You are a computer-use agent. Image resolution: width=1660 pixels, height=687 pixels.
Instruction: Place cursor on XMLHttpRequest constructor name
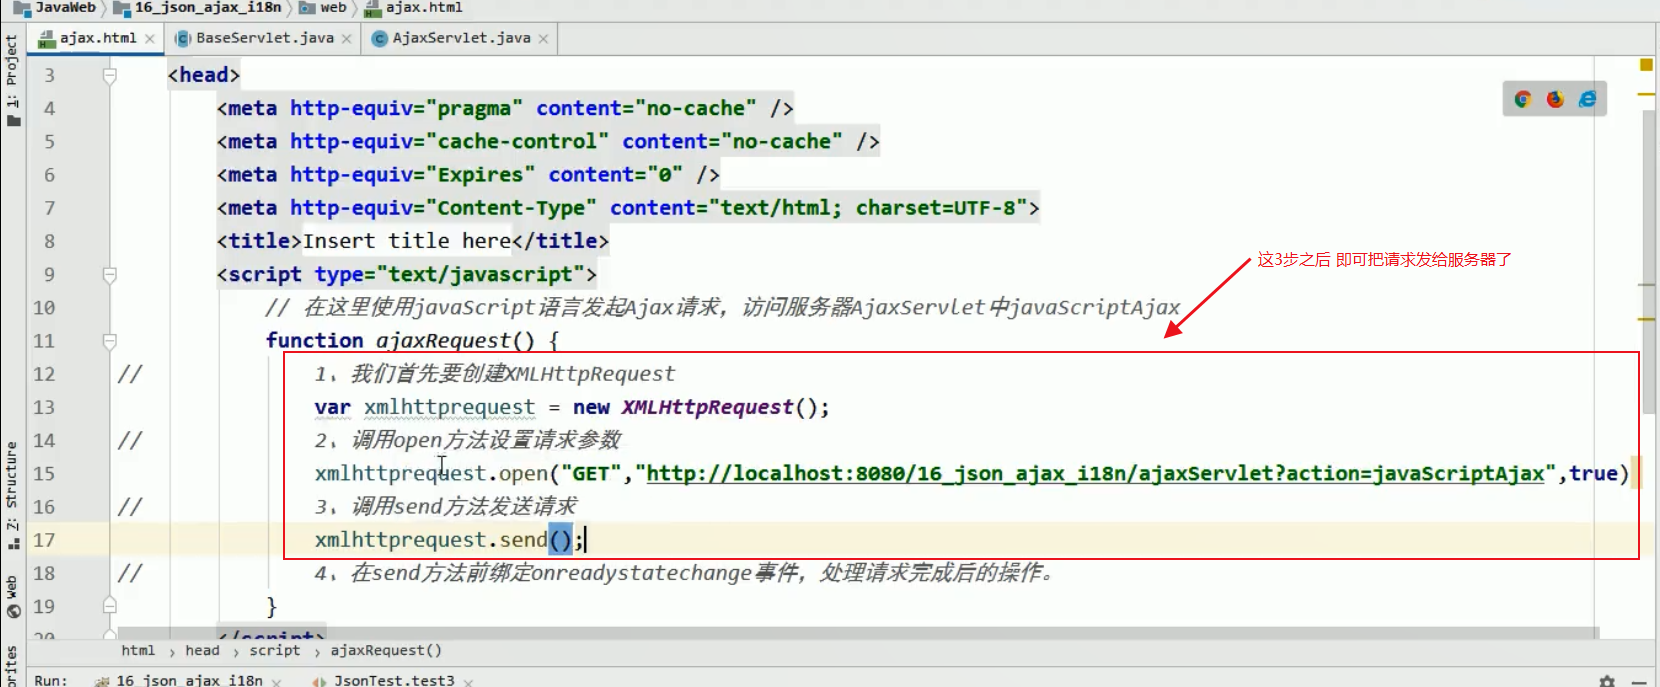pos(708,407)
